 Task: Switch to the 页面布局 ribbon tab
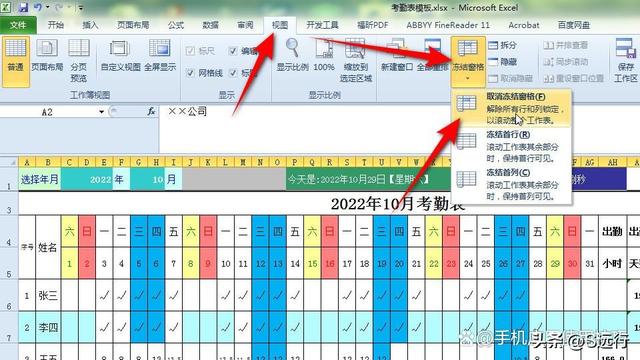point(133,25)
